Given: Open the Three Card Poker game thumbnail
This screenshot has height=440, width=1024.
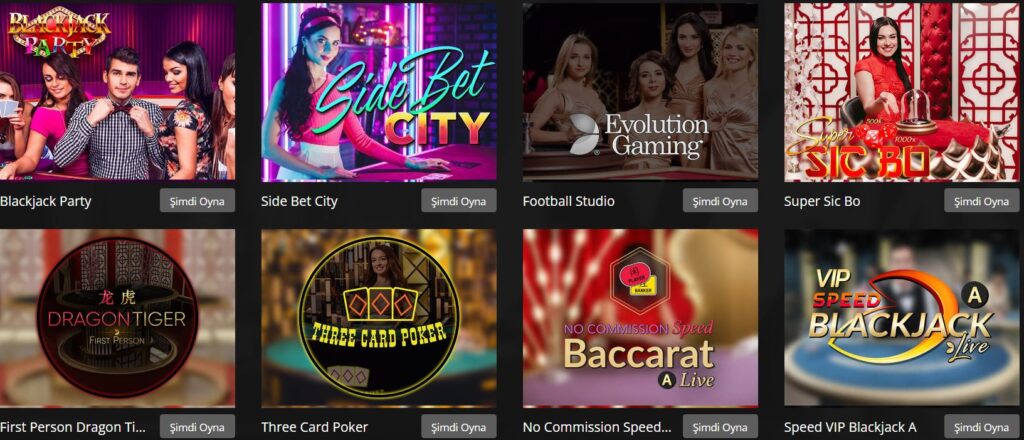Looking at the screenshot, I should pos(379,318).
